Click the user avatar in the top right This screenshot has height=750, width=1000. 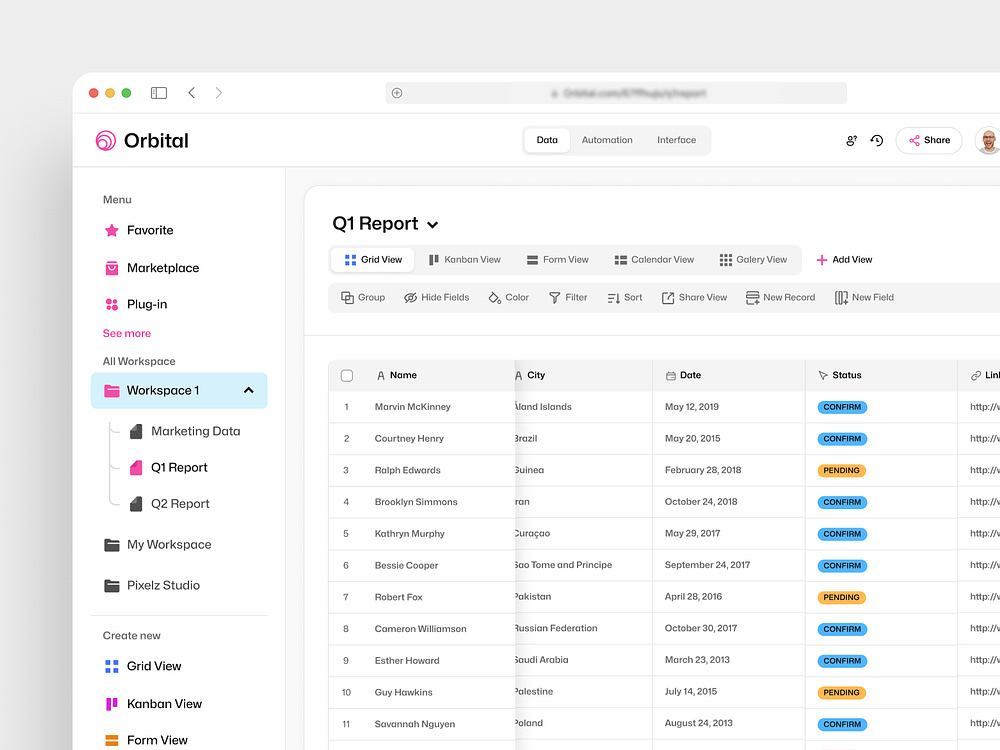tap(987, 140)
